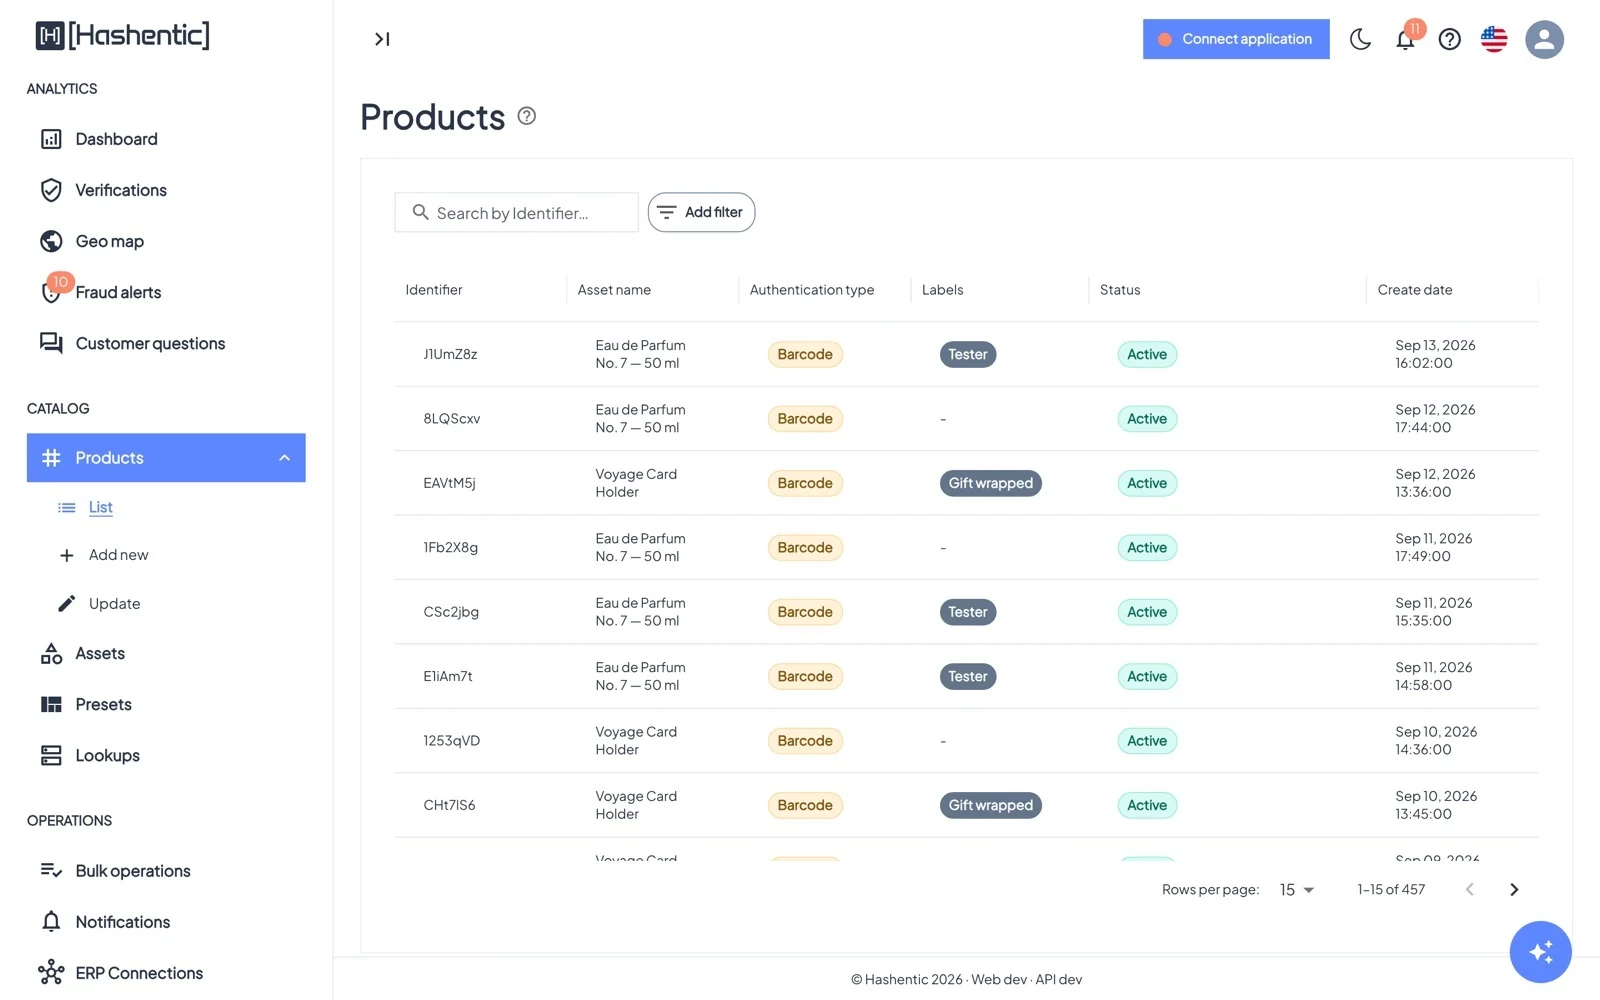Click the Add new plus icon

(x=67, y=555)
